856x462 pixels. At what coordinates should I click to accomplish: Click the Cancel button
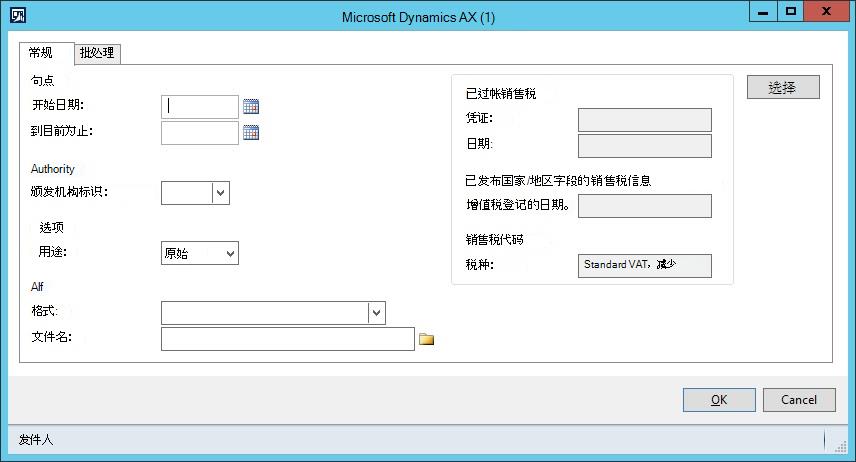tap(799, 400)
